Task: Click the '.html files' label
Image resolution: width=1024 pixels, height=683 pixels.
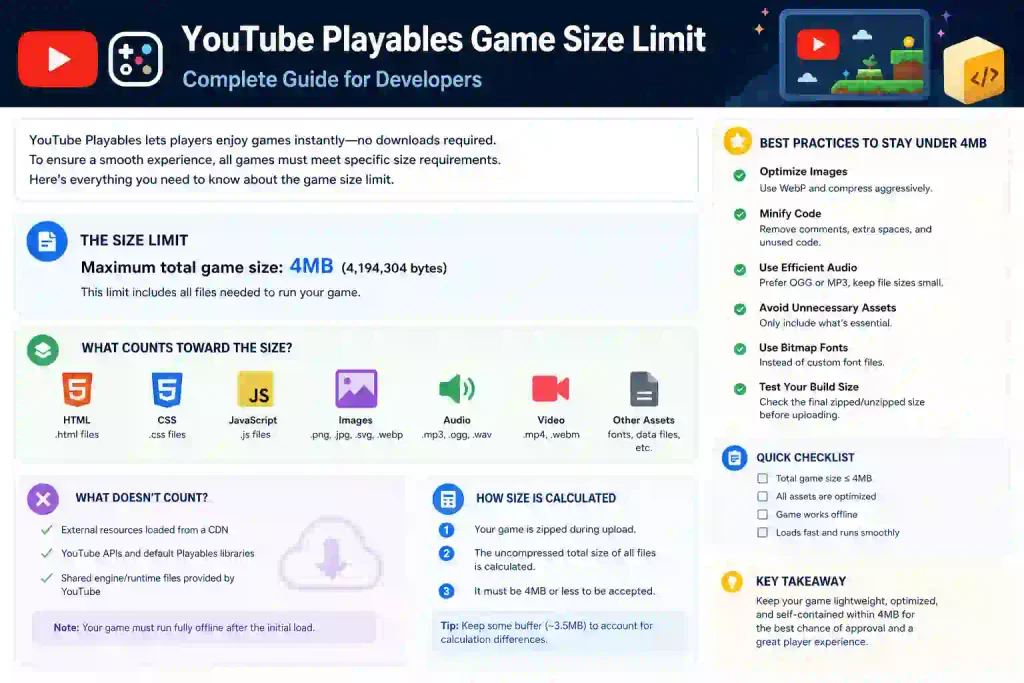Action: pos(77,434)
